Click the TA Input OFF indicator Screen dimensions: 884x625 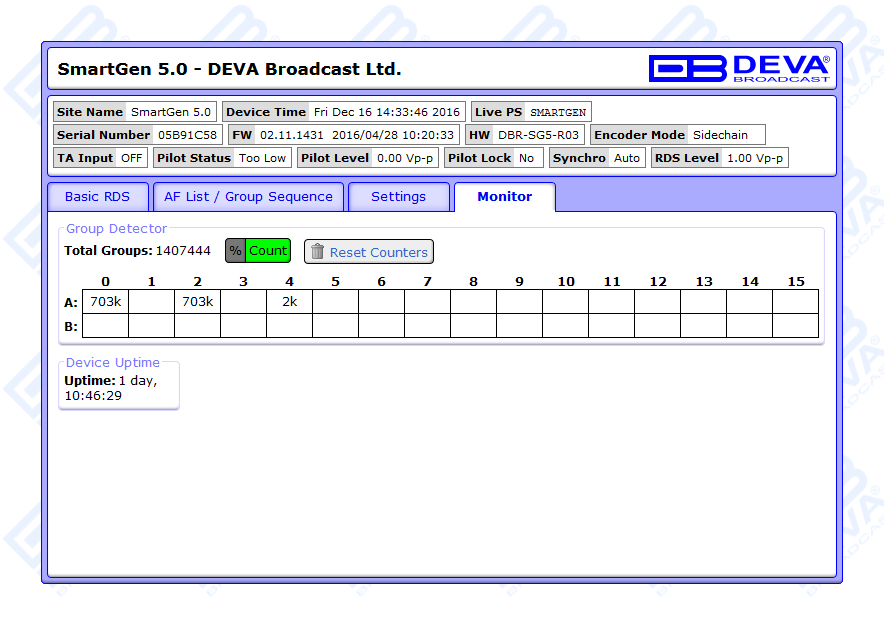tap(131, 158)
